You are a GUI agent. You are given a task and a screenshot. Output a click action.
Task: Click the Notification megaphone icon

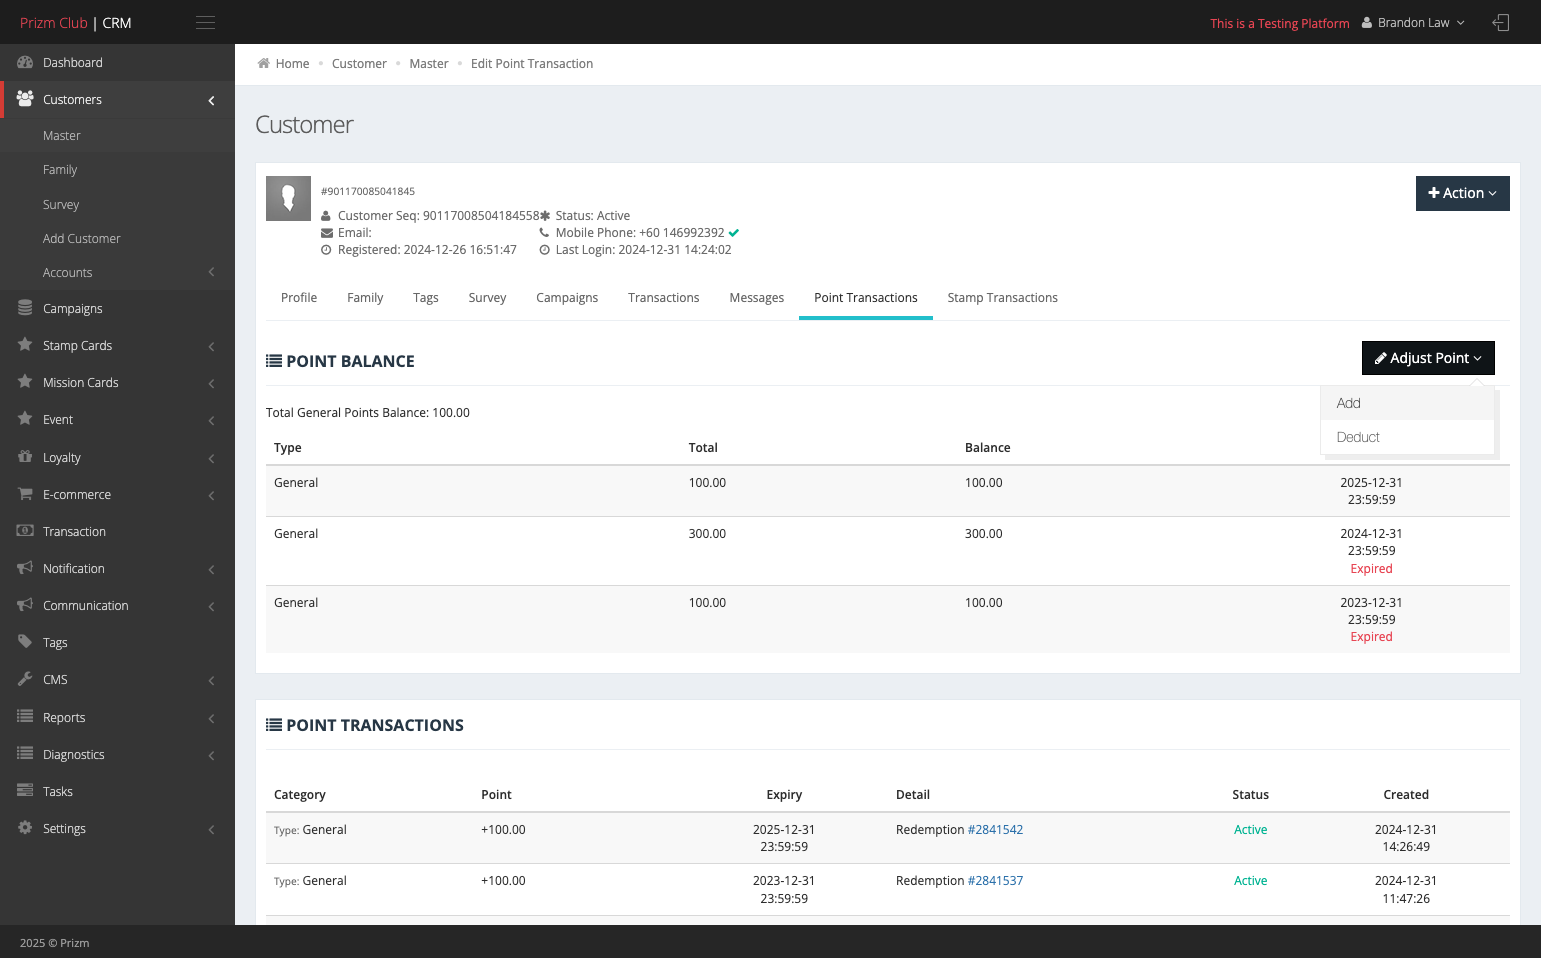click(x=25, y=568)
